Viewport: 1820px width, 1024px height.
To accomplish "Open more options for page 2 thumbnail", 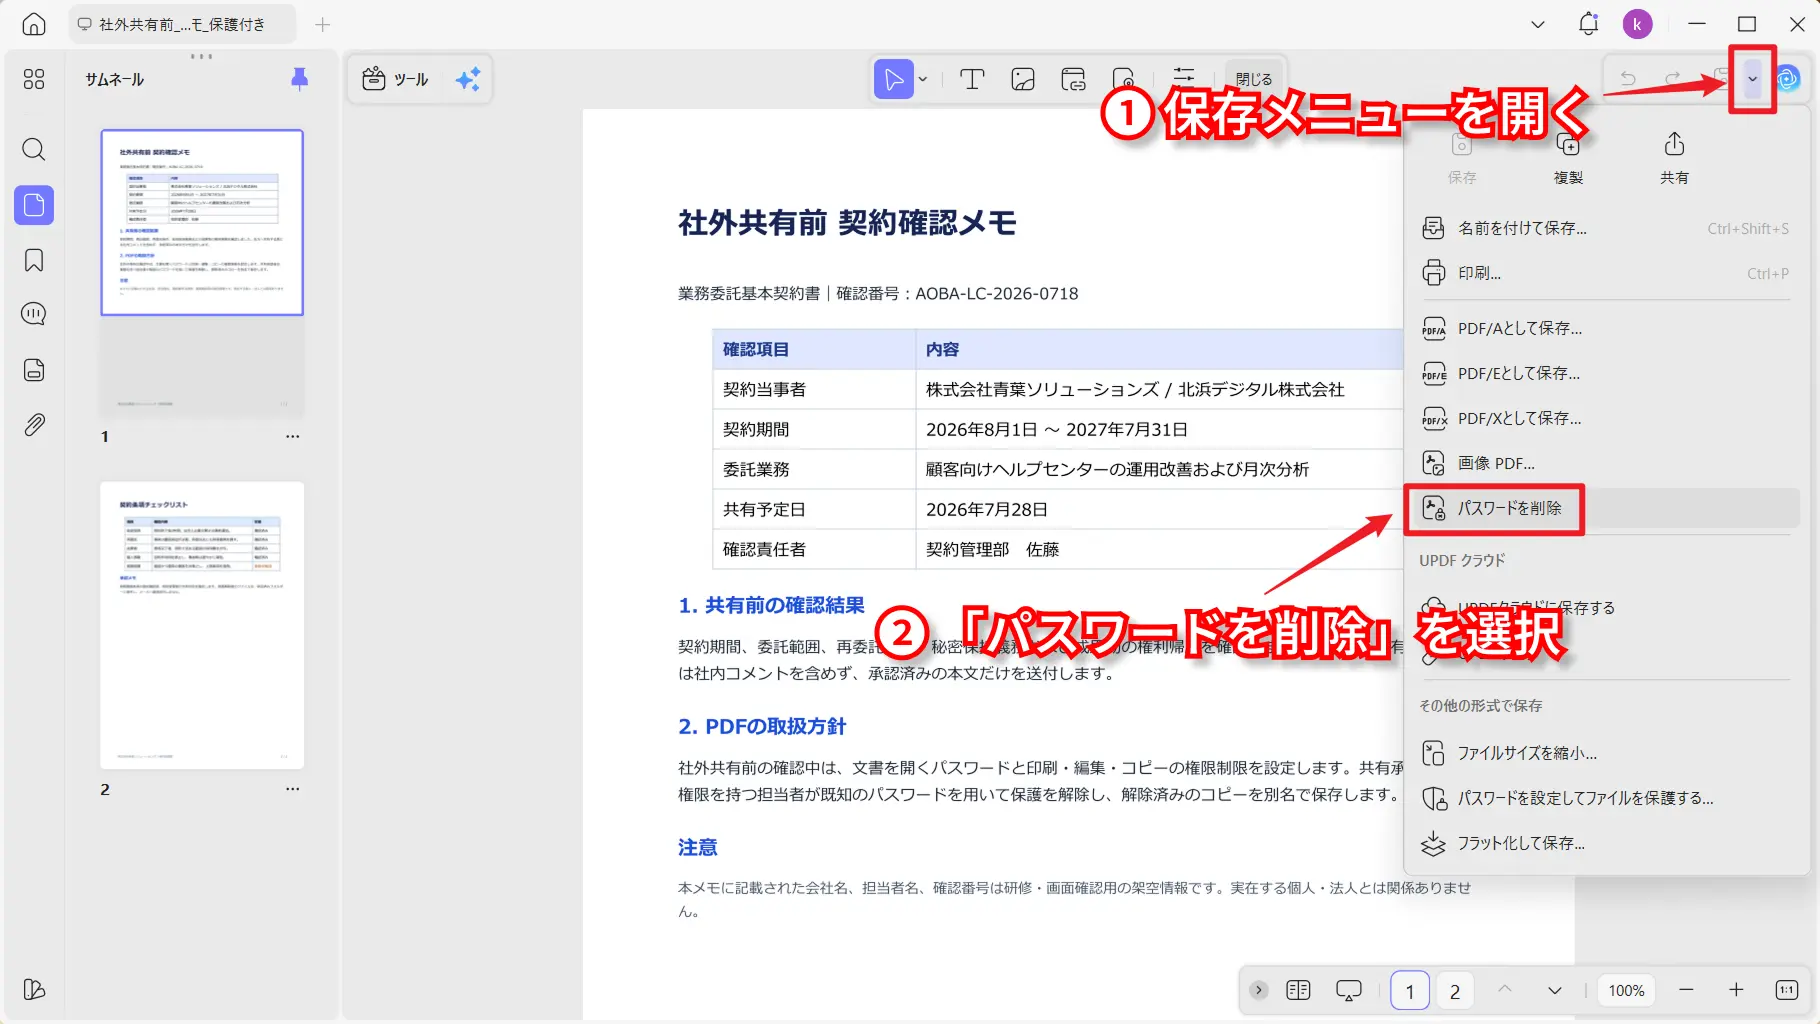I will [292, 789].
